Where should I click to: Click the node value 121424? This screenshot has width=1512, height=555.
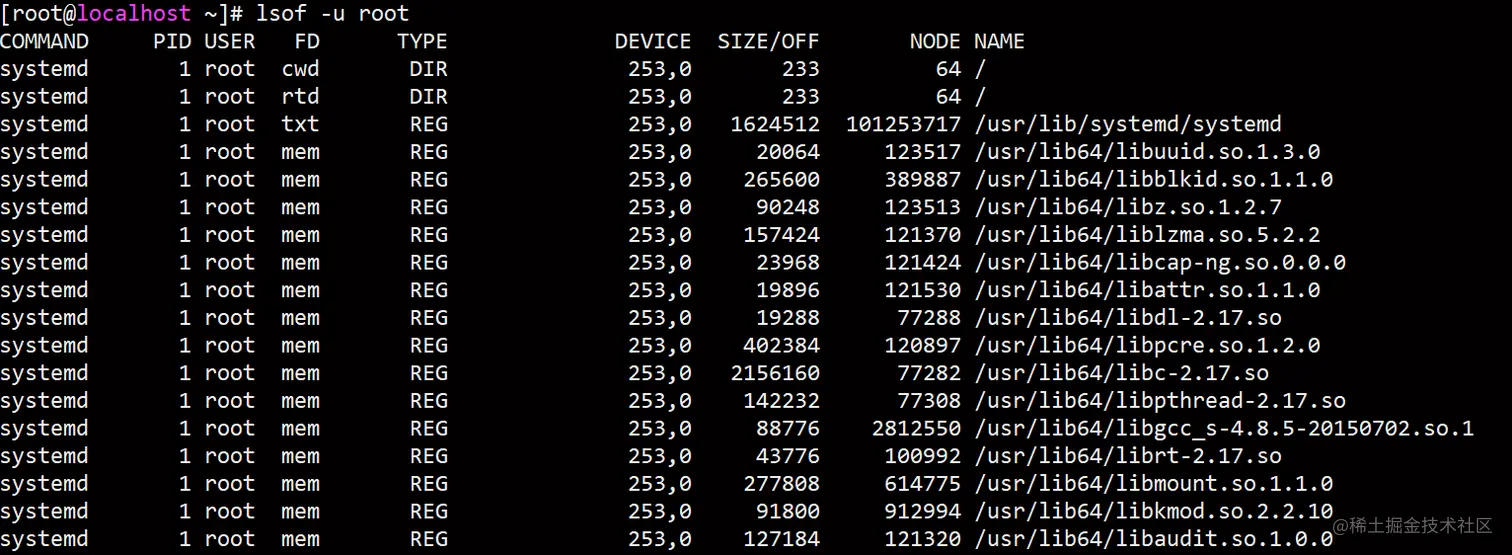tap(922, 263)
